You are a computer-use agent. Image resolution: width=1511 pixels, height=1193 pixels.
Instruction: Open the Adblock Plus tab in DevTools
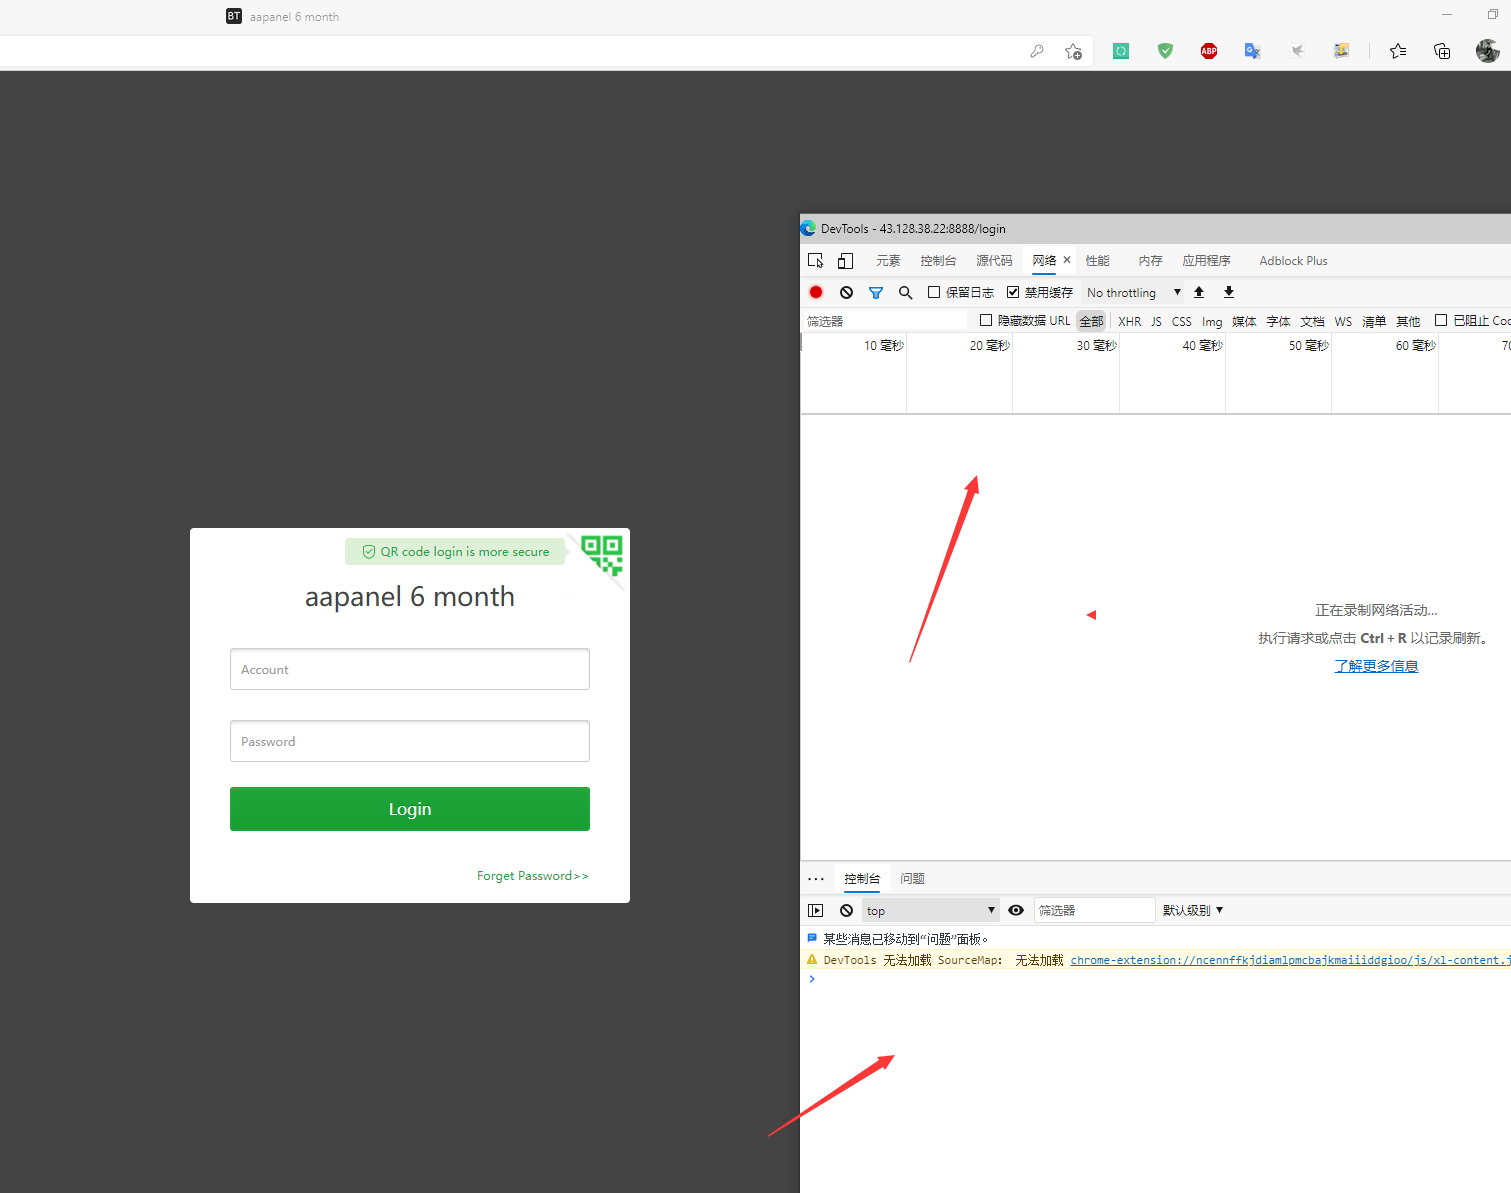[1293, 261]
